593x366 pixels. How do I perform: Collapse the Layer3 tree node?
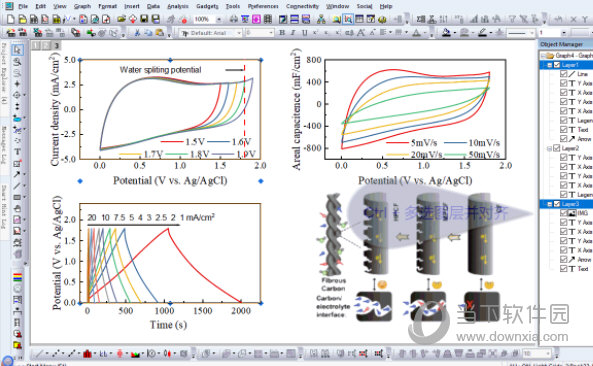click(550, 204)
